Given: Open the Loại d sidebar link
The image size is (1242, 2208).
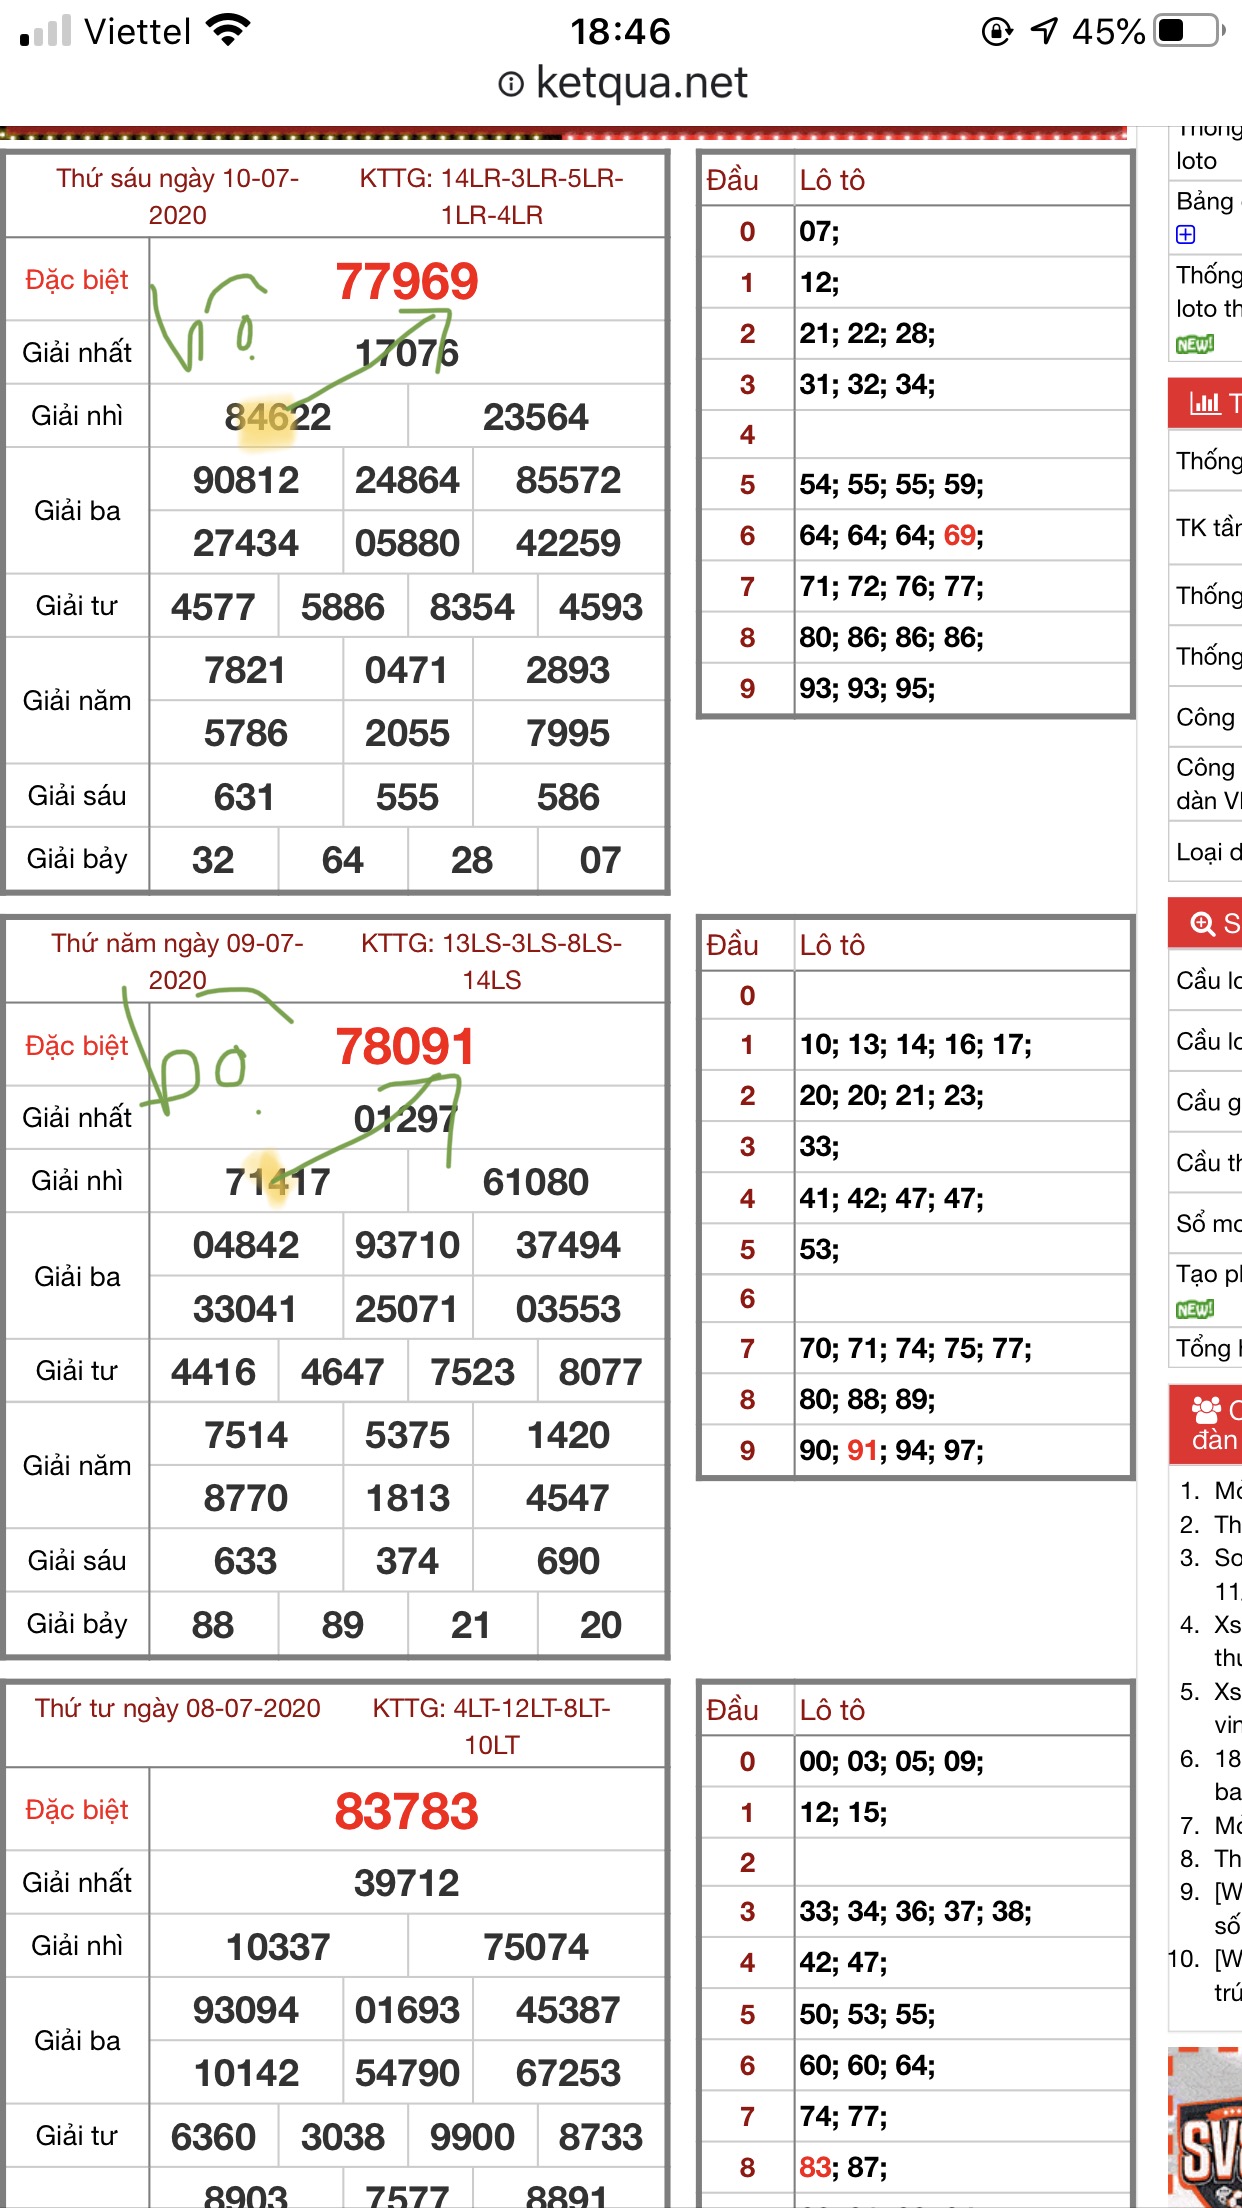Looking at the screenshot, I should point(1209,852).
